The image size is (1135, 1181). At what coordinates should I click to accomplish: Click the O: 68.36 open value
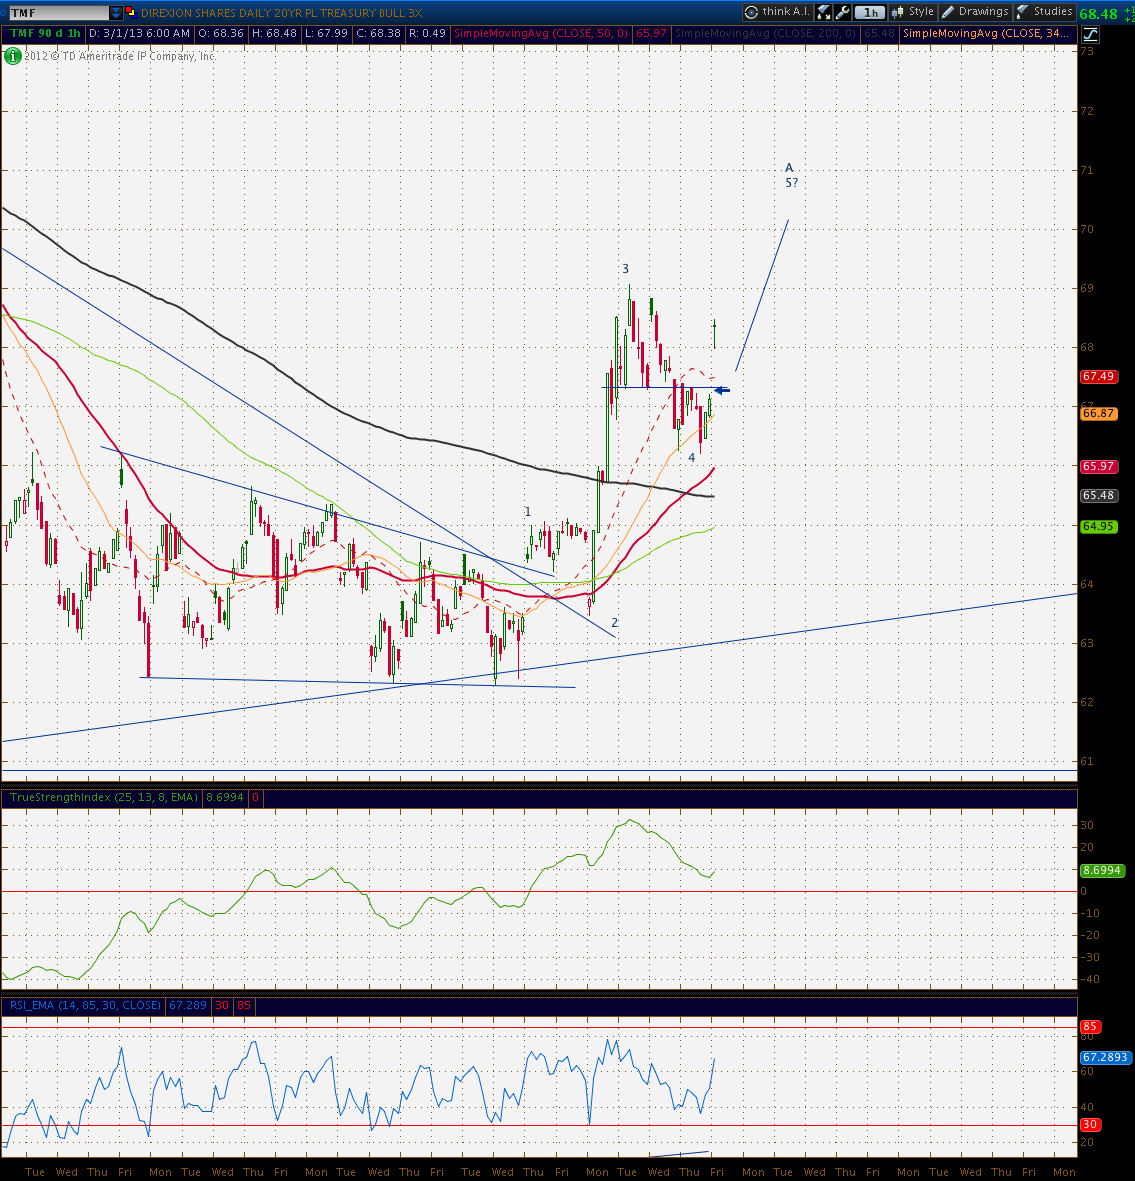coord(221,34)
